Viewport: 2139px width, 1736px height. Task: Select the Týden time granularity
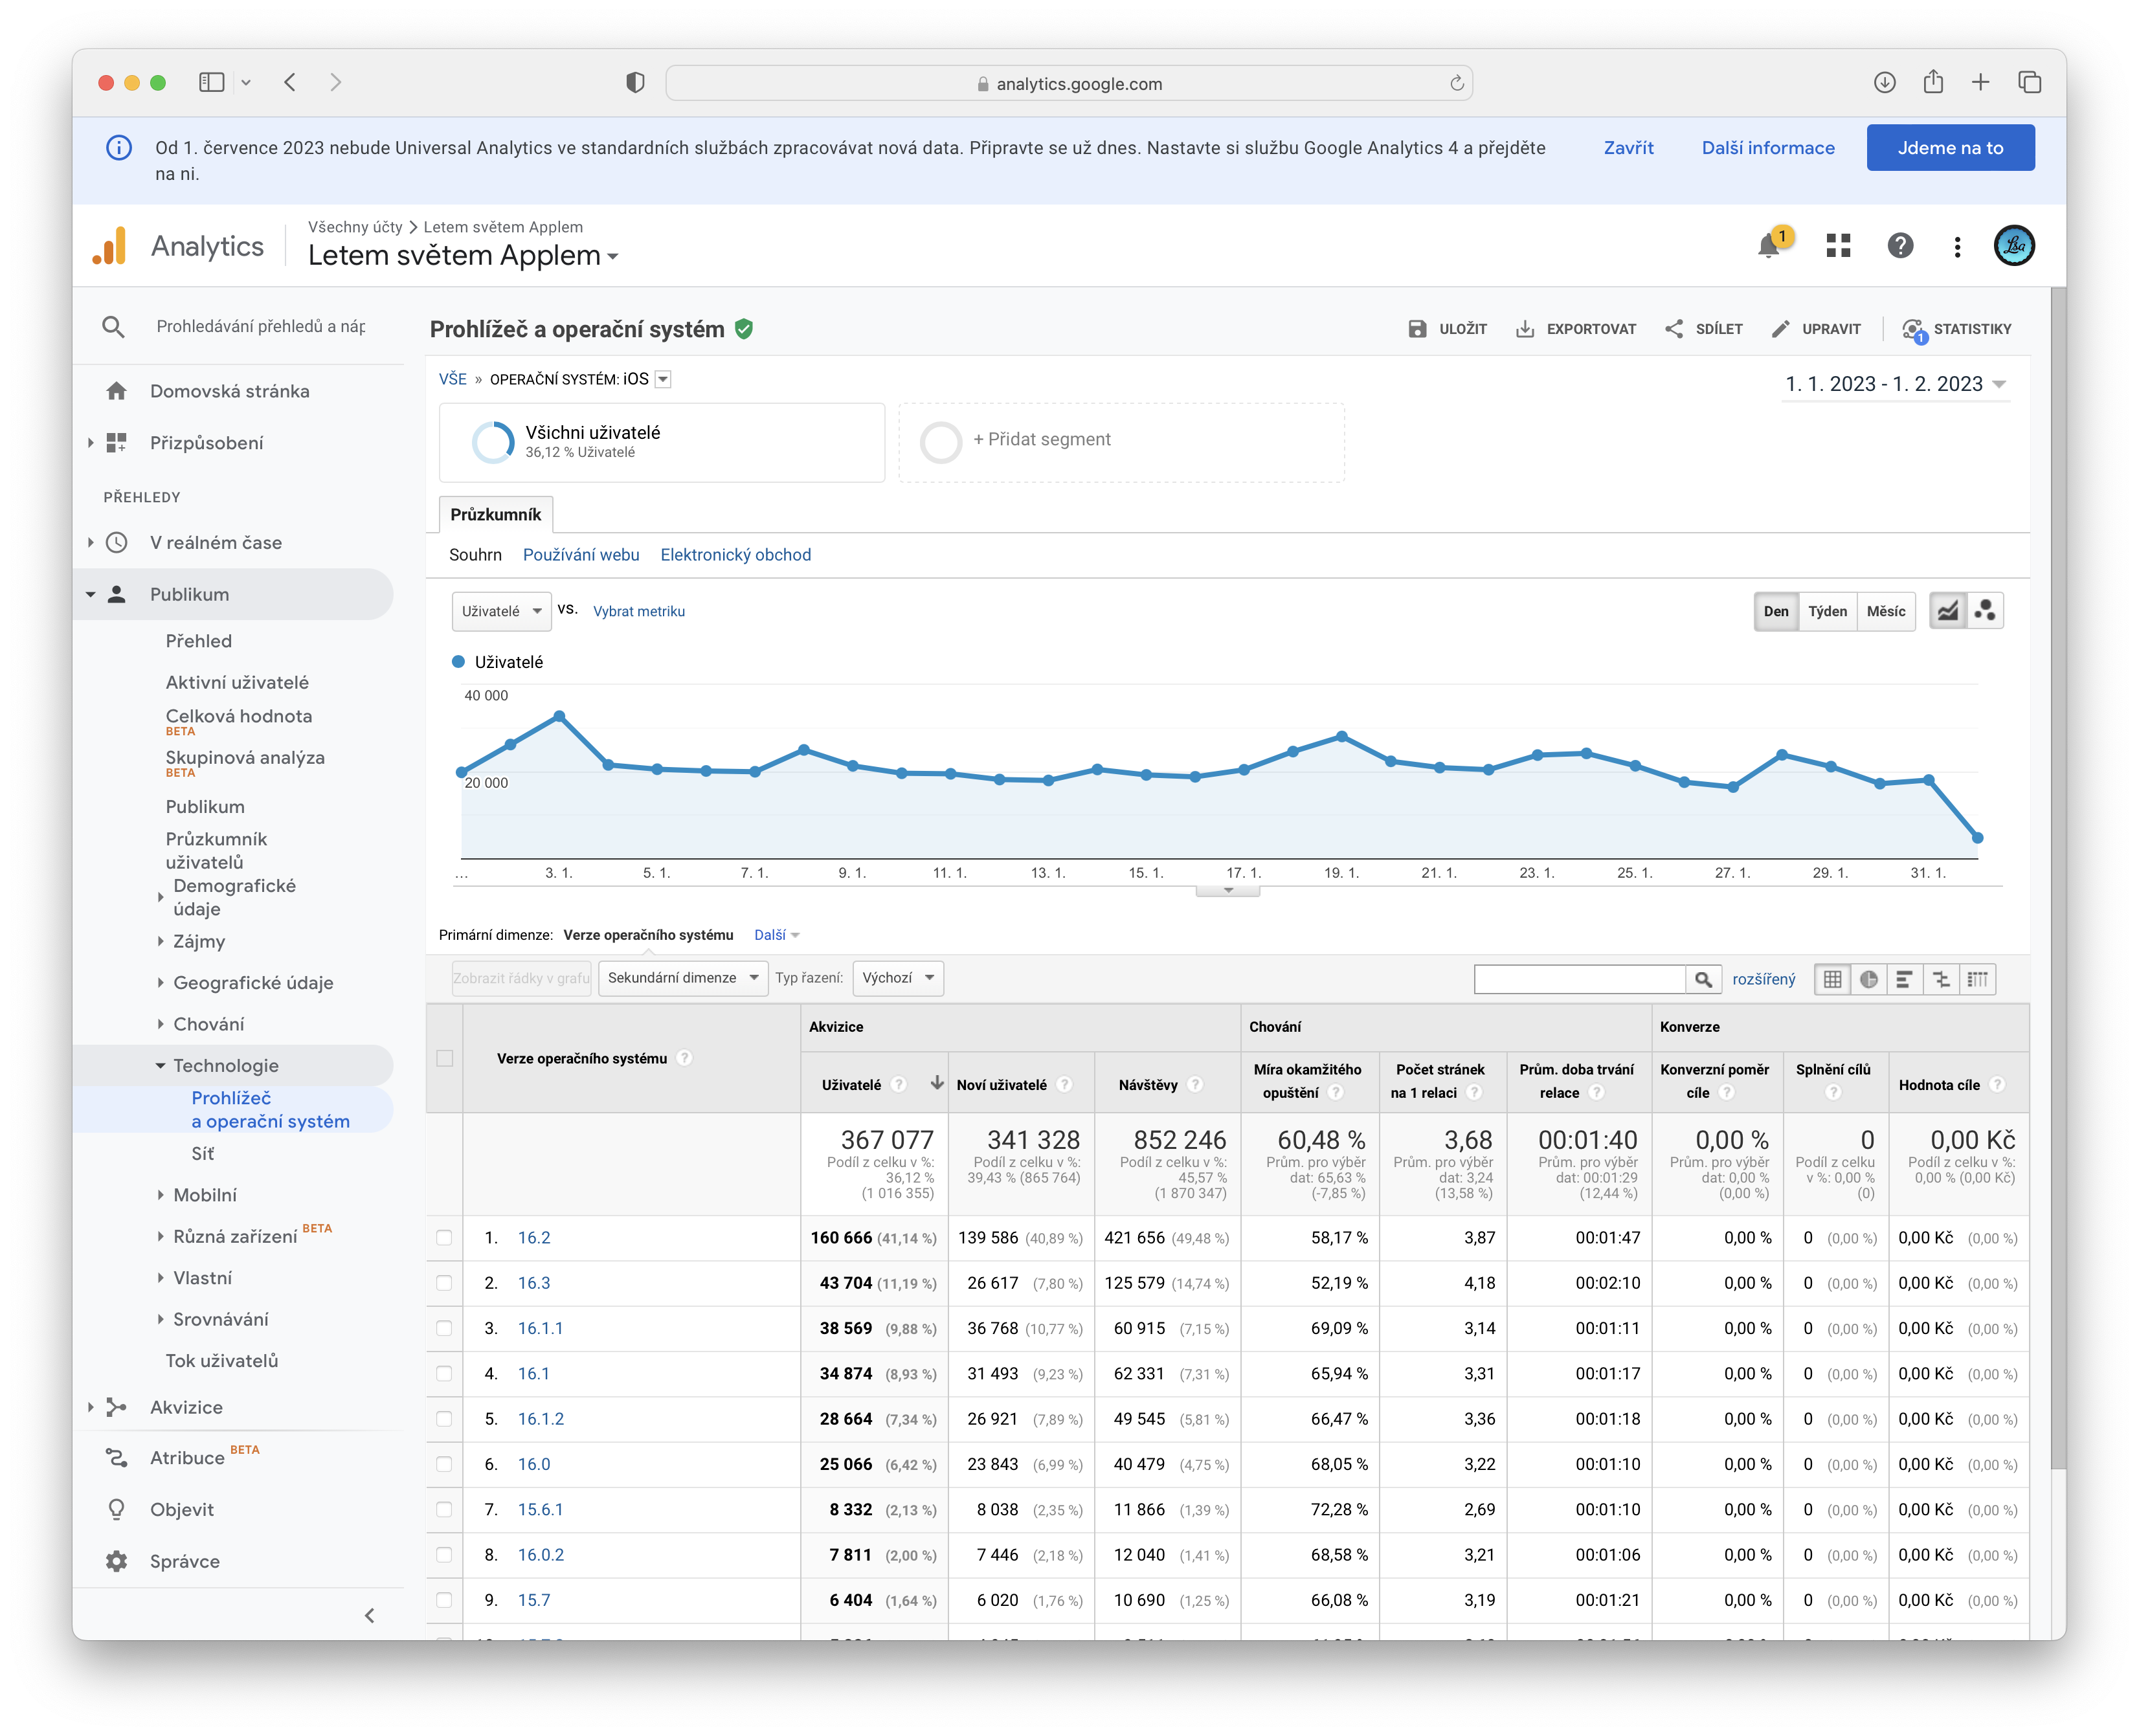point(1827,611)
